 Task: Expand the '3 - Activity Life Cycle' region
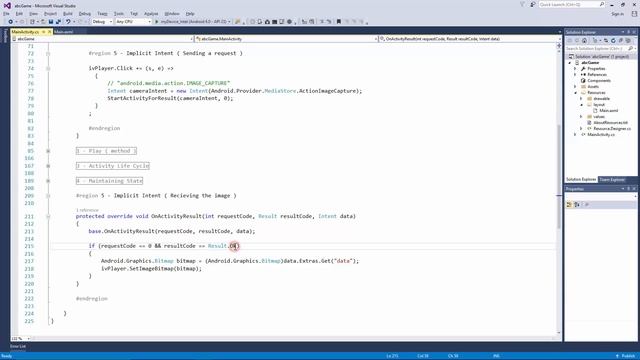(x=48, y=166)
